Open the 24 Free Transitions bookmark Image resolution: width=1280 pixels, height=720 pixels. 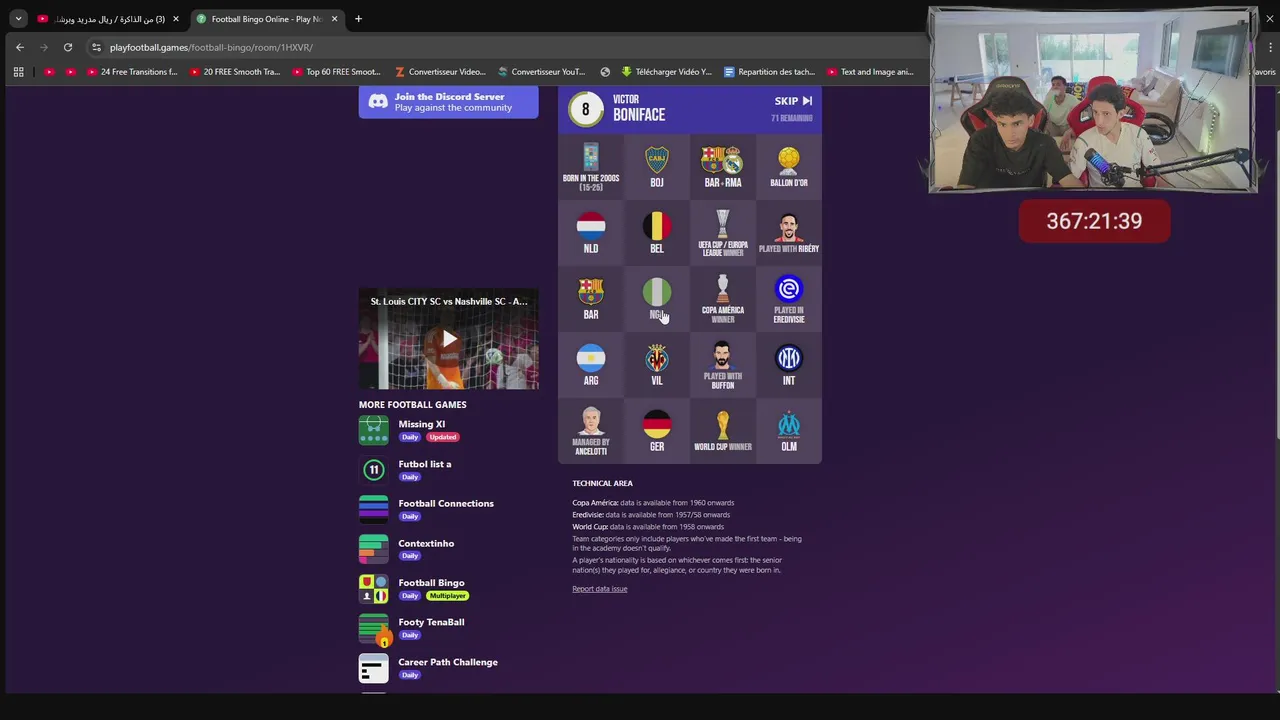pyautogui.click(x=132, y=72)
